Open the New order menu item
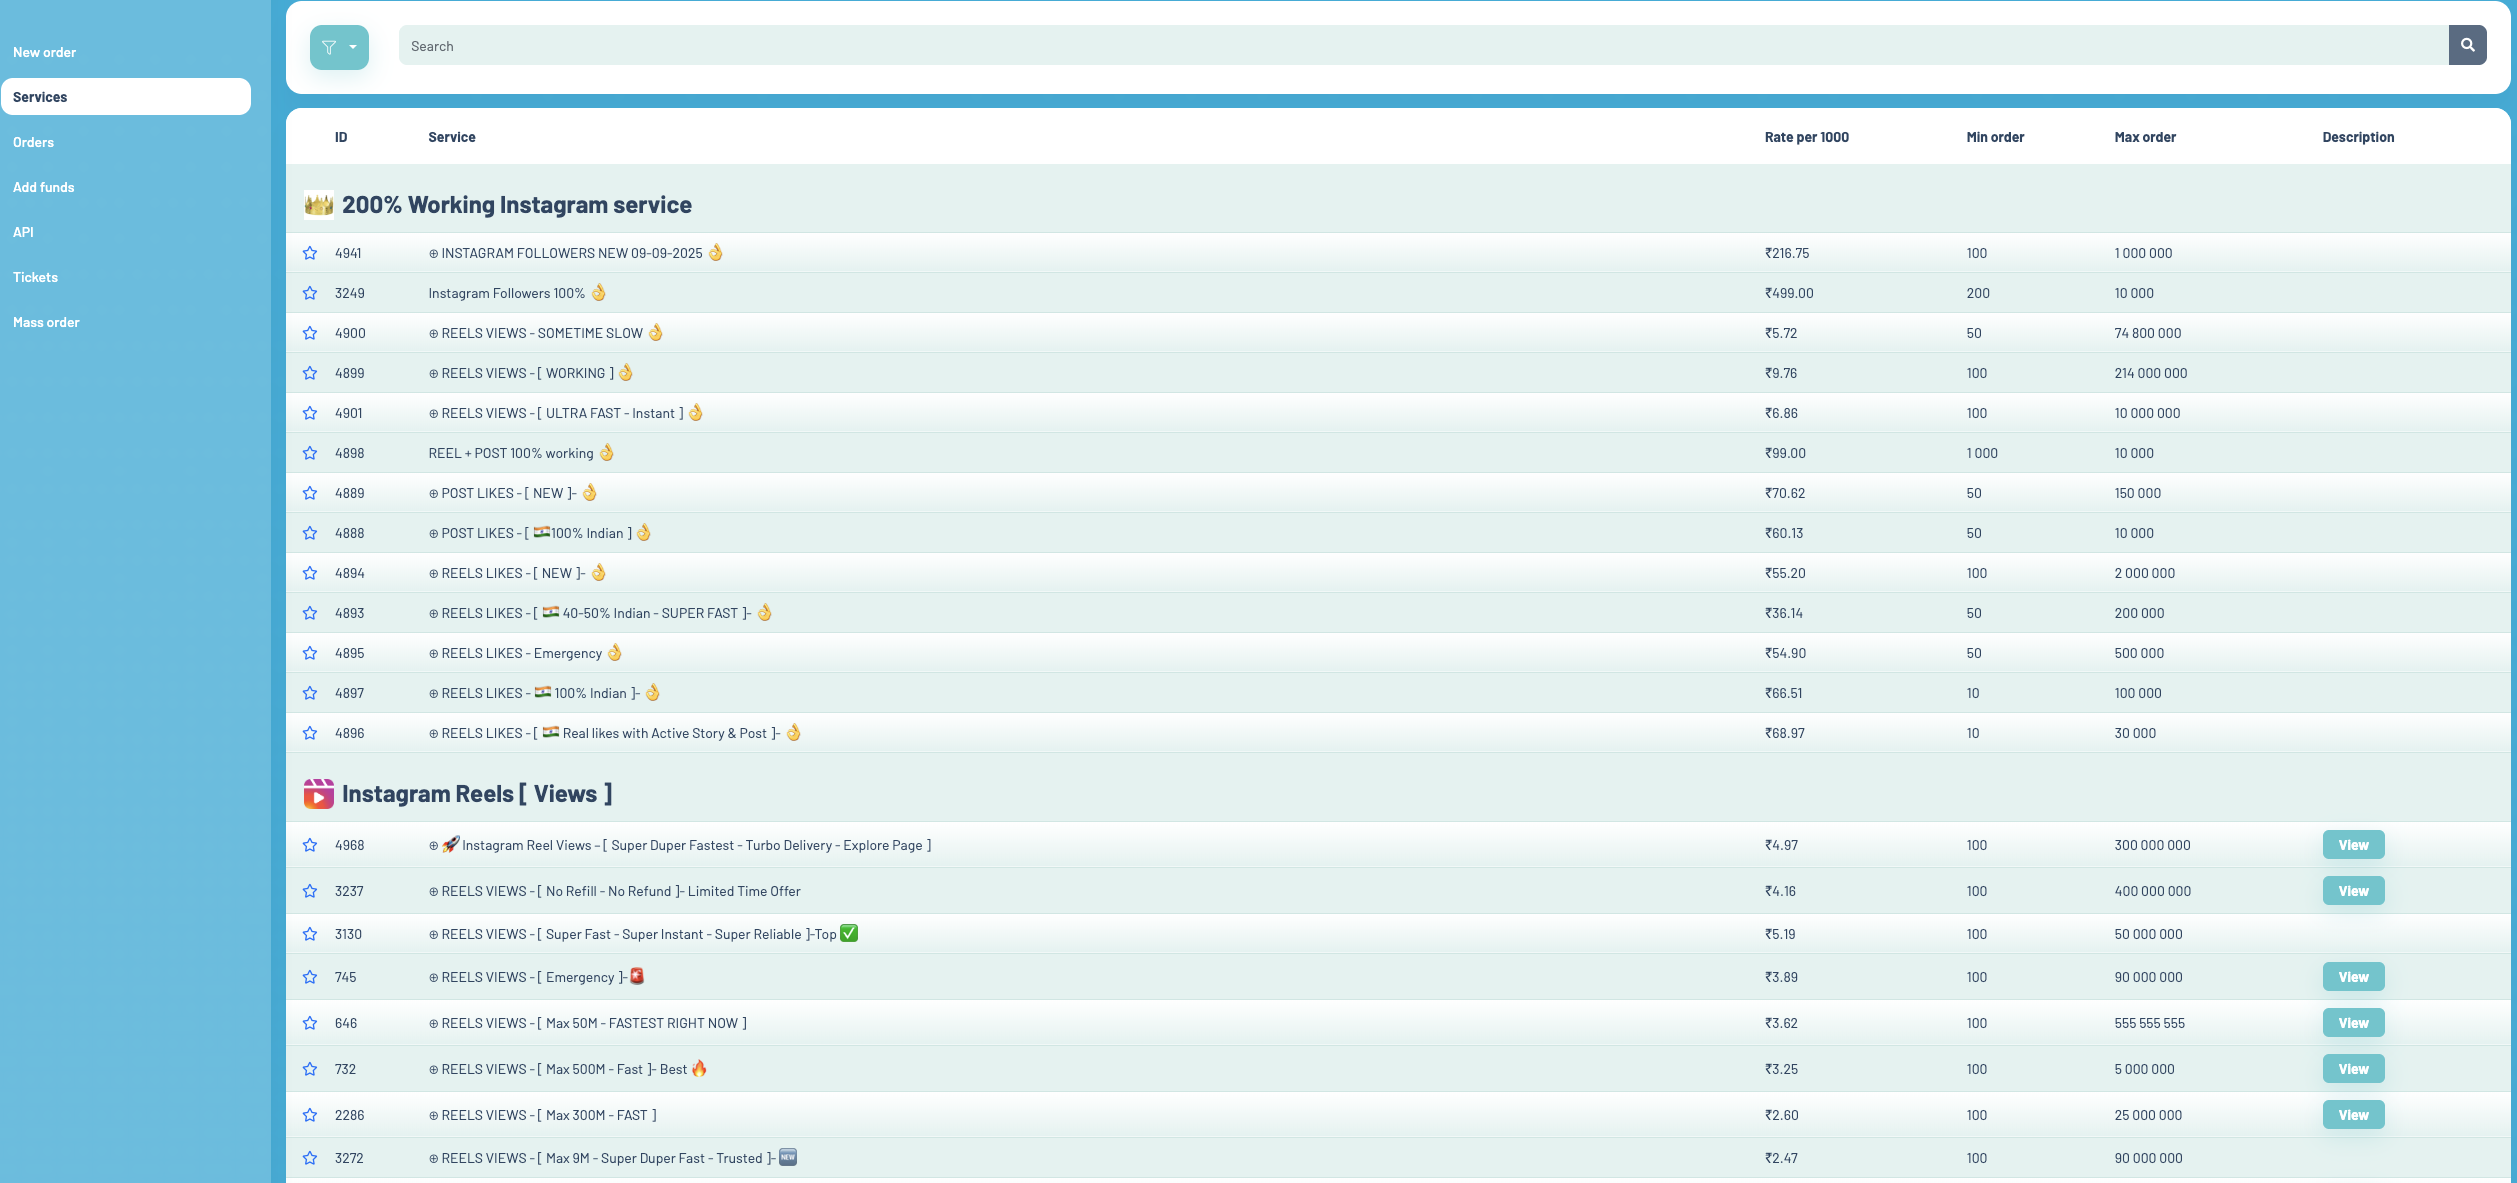 pyautogui.click(x=44, y=52)
